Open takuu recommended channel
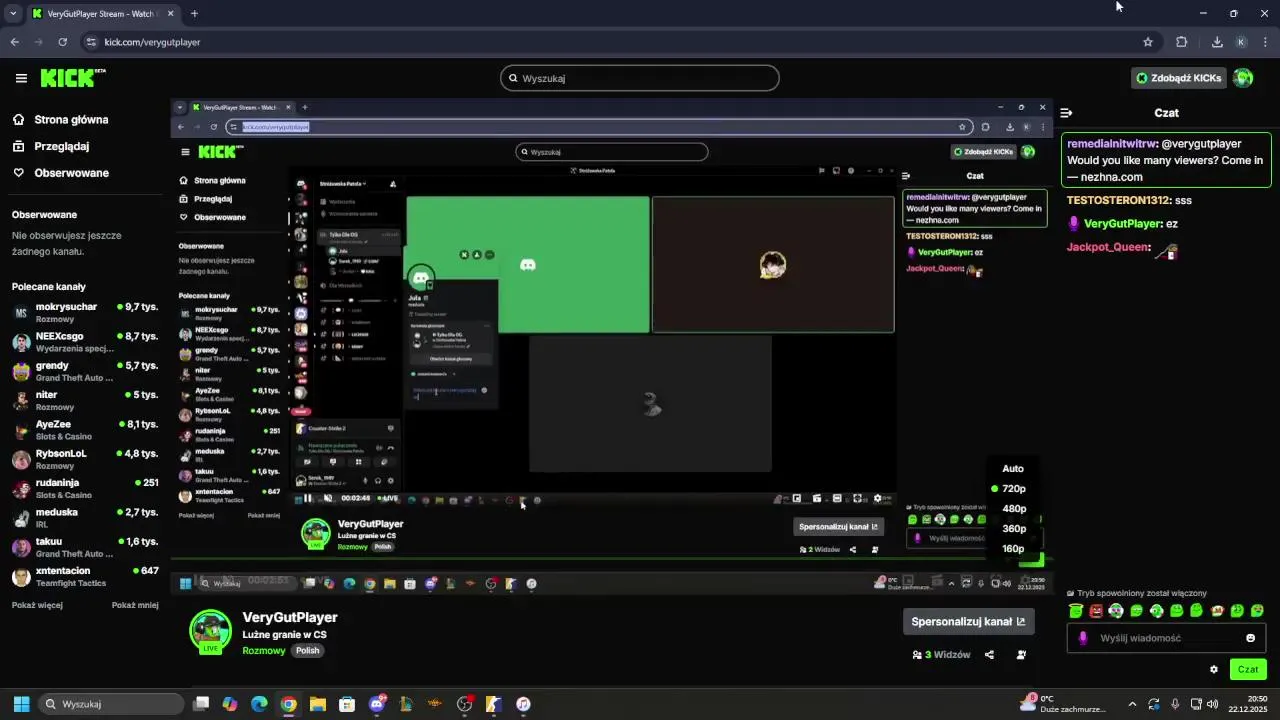 tap(85, 548)
